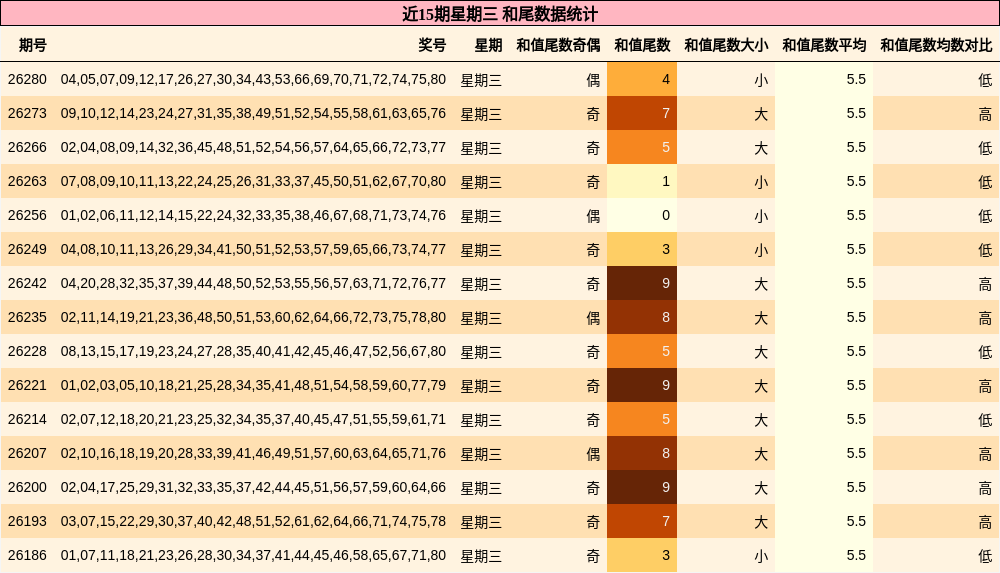Select period number 26235
Viewport: 1000px width, 573px height.
(x=27, y=317)
